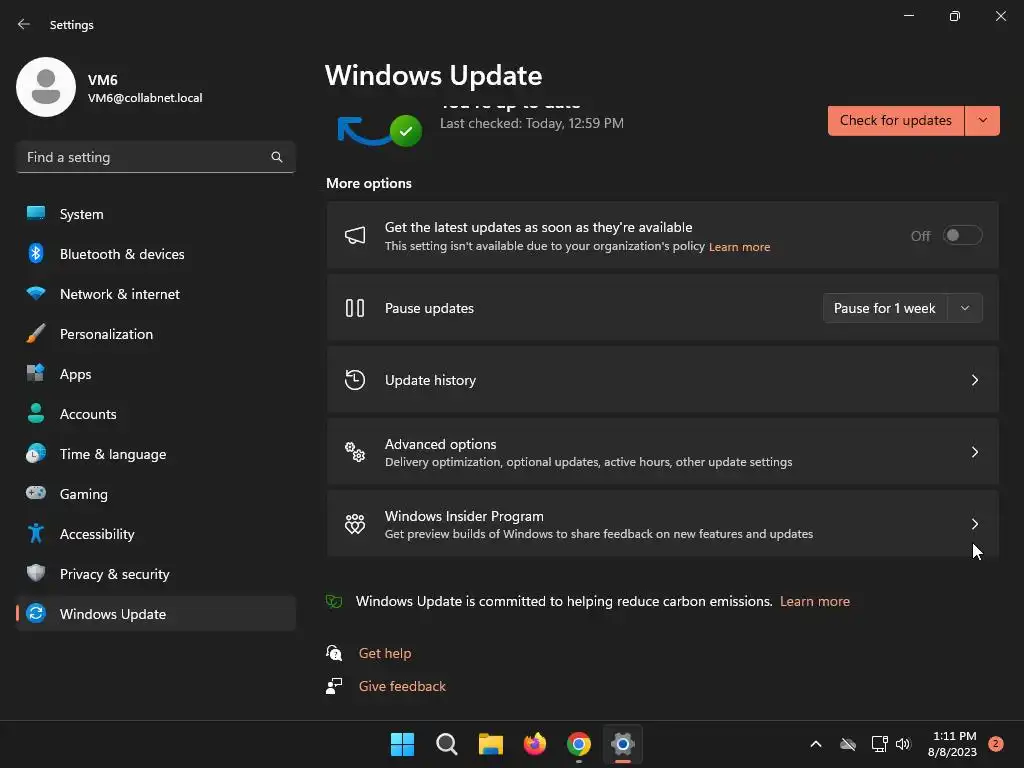Click the VM6 user avatar picture
The image size is (1024, 768).
[46, 87]
